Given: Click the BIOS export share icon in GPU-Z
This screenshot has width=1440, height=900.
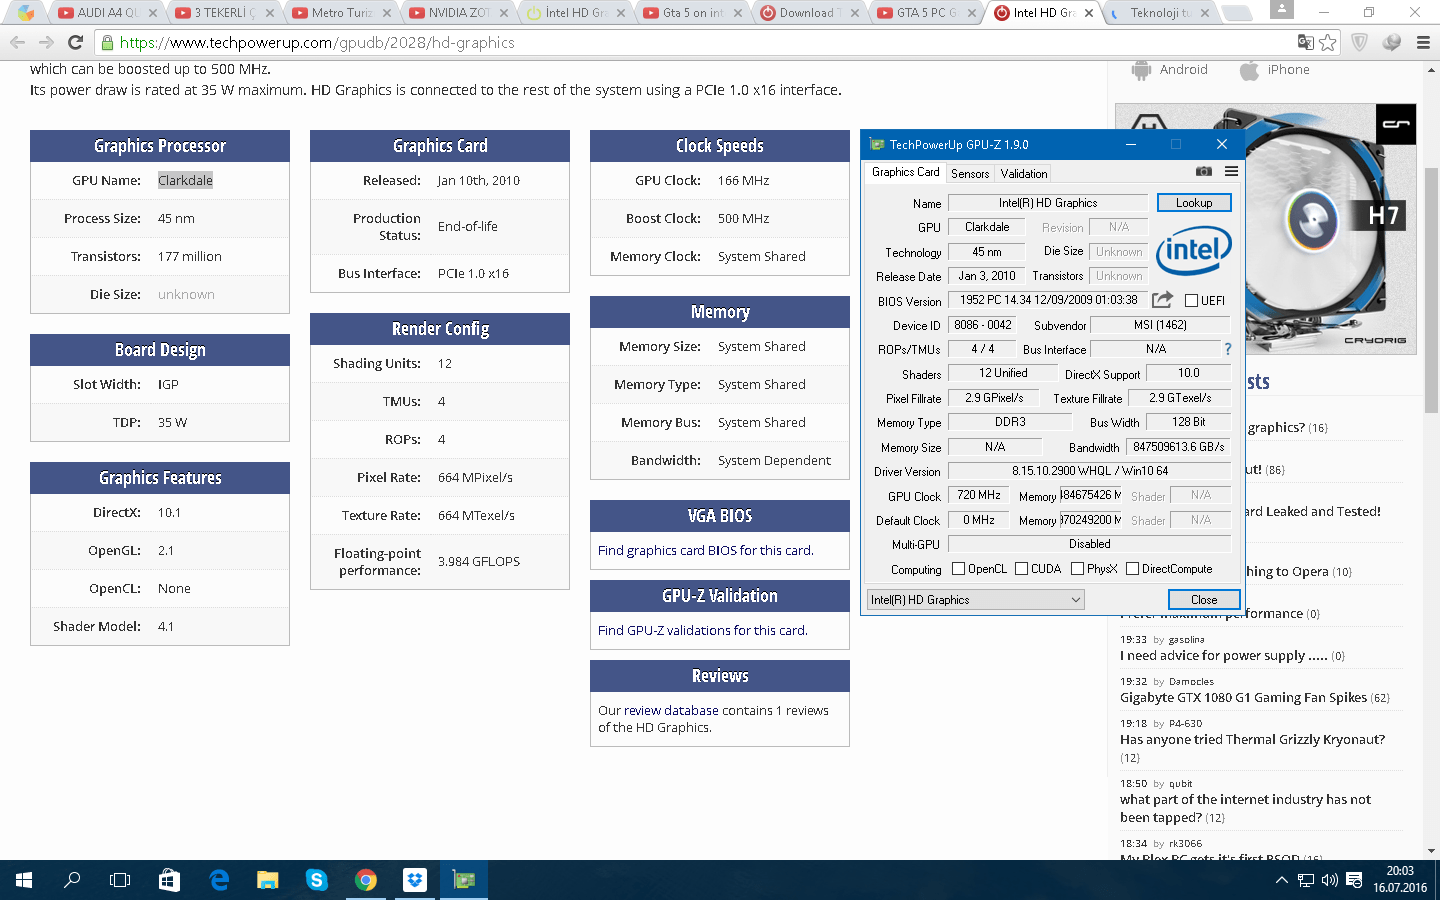Looking at the screenshot, I should pos(1162,300).
